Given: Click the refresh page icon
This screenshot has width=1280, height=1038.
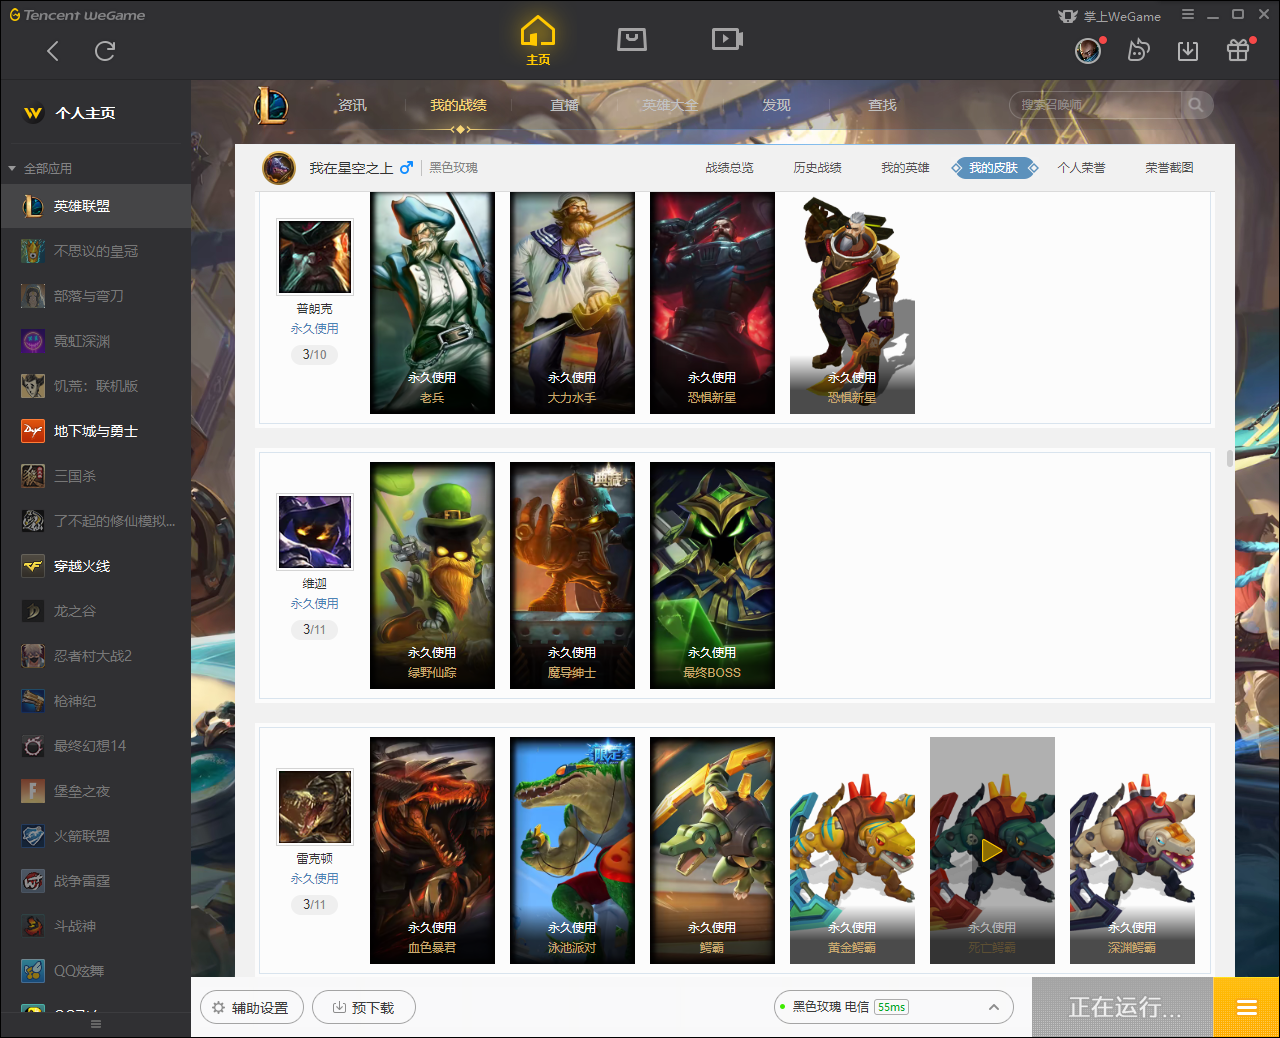Looking at the screenshot, I should click(x=105, y=51).
